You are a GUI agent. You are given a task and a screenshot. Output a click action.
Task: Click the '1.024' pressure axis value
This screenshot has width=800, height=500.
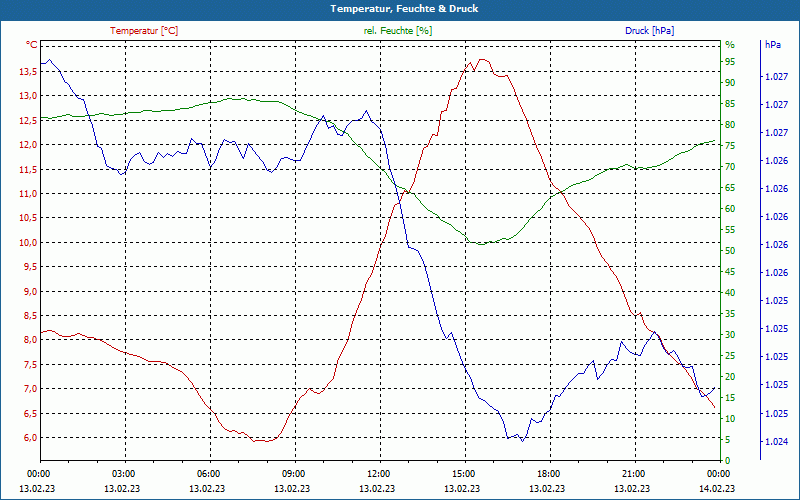tap(777, 441)
